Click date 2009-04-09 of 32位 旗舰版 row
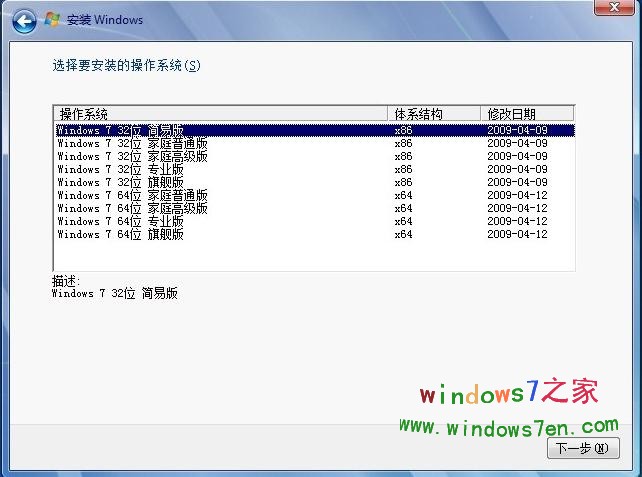The image size is (642, 477). [517, 183]
